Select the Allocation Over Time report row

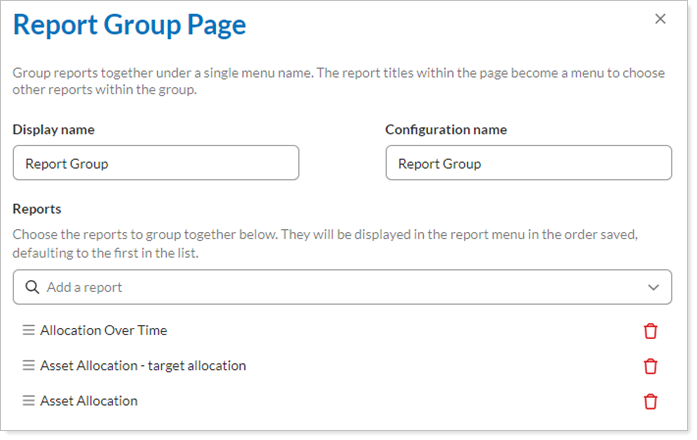click(104, 330)
